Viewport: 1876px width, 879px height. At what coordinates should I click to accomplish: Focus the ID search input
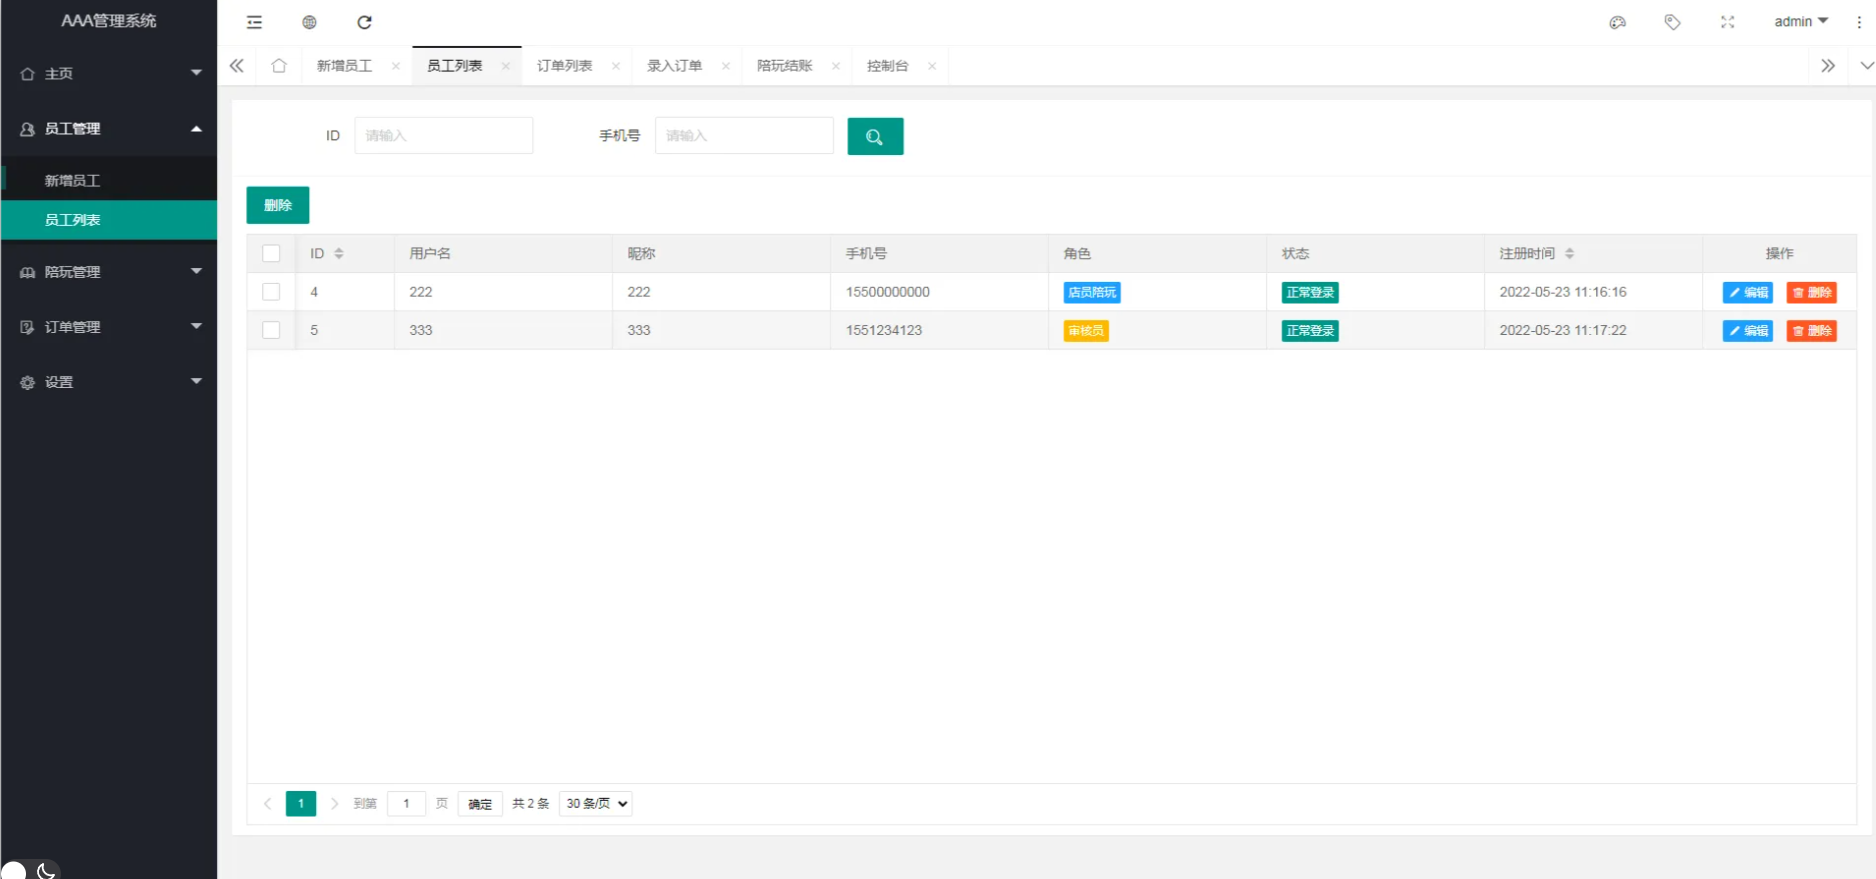pos(443,136)
